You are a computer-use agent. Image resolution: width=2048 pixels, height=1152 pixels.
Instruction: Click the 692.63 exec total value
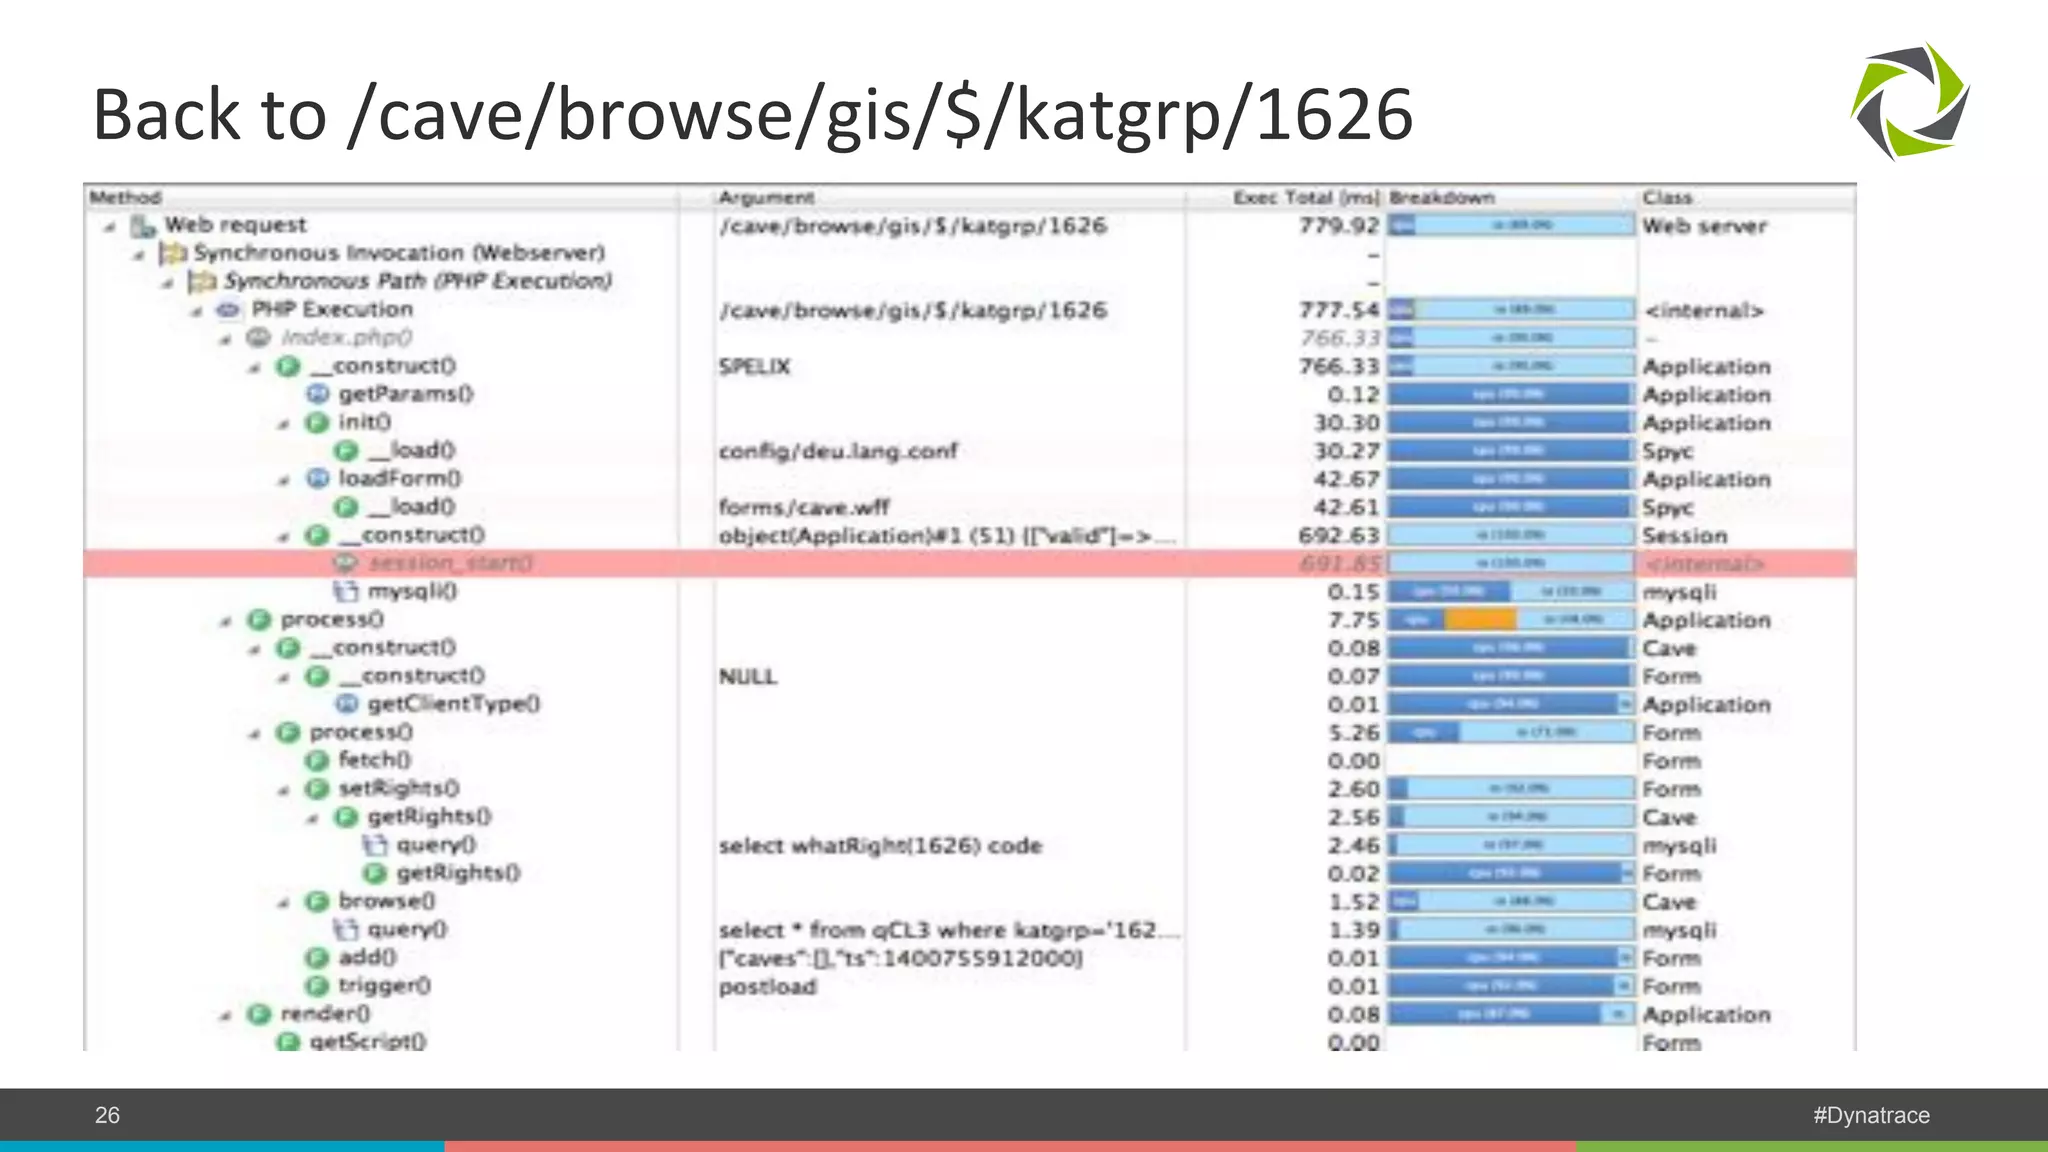click(1339, 536)
